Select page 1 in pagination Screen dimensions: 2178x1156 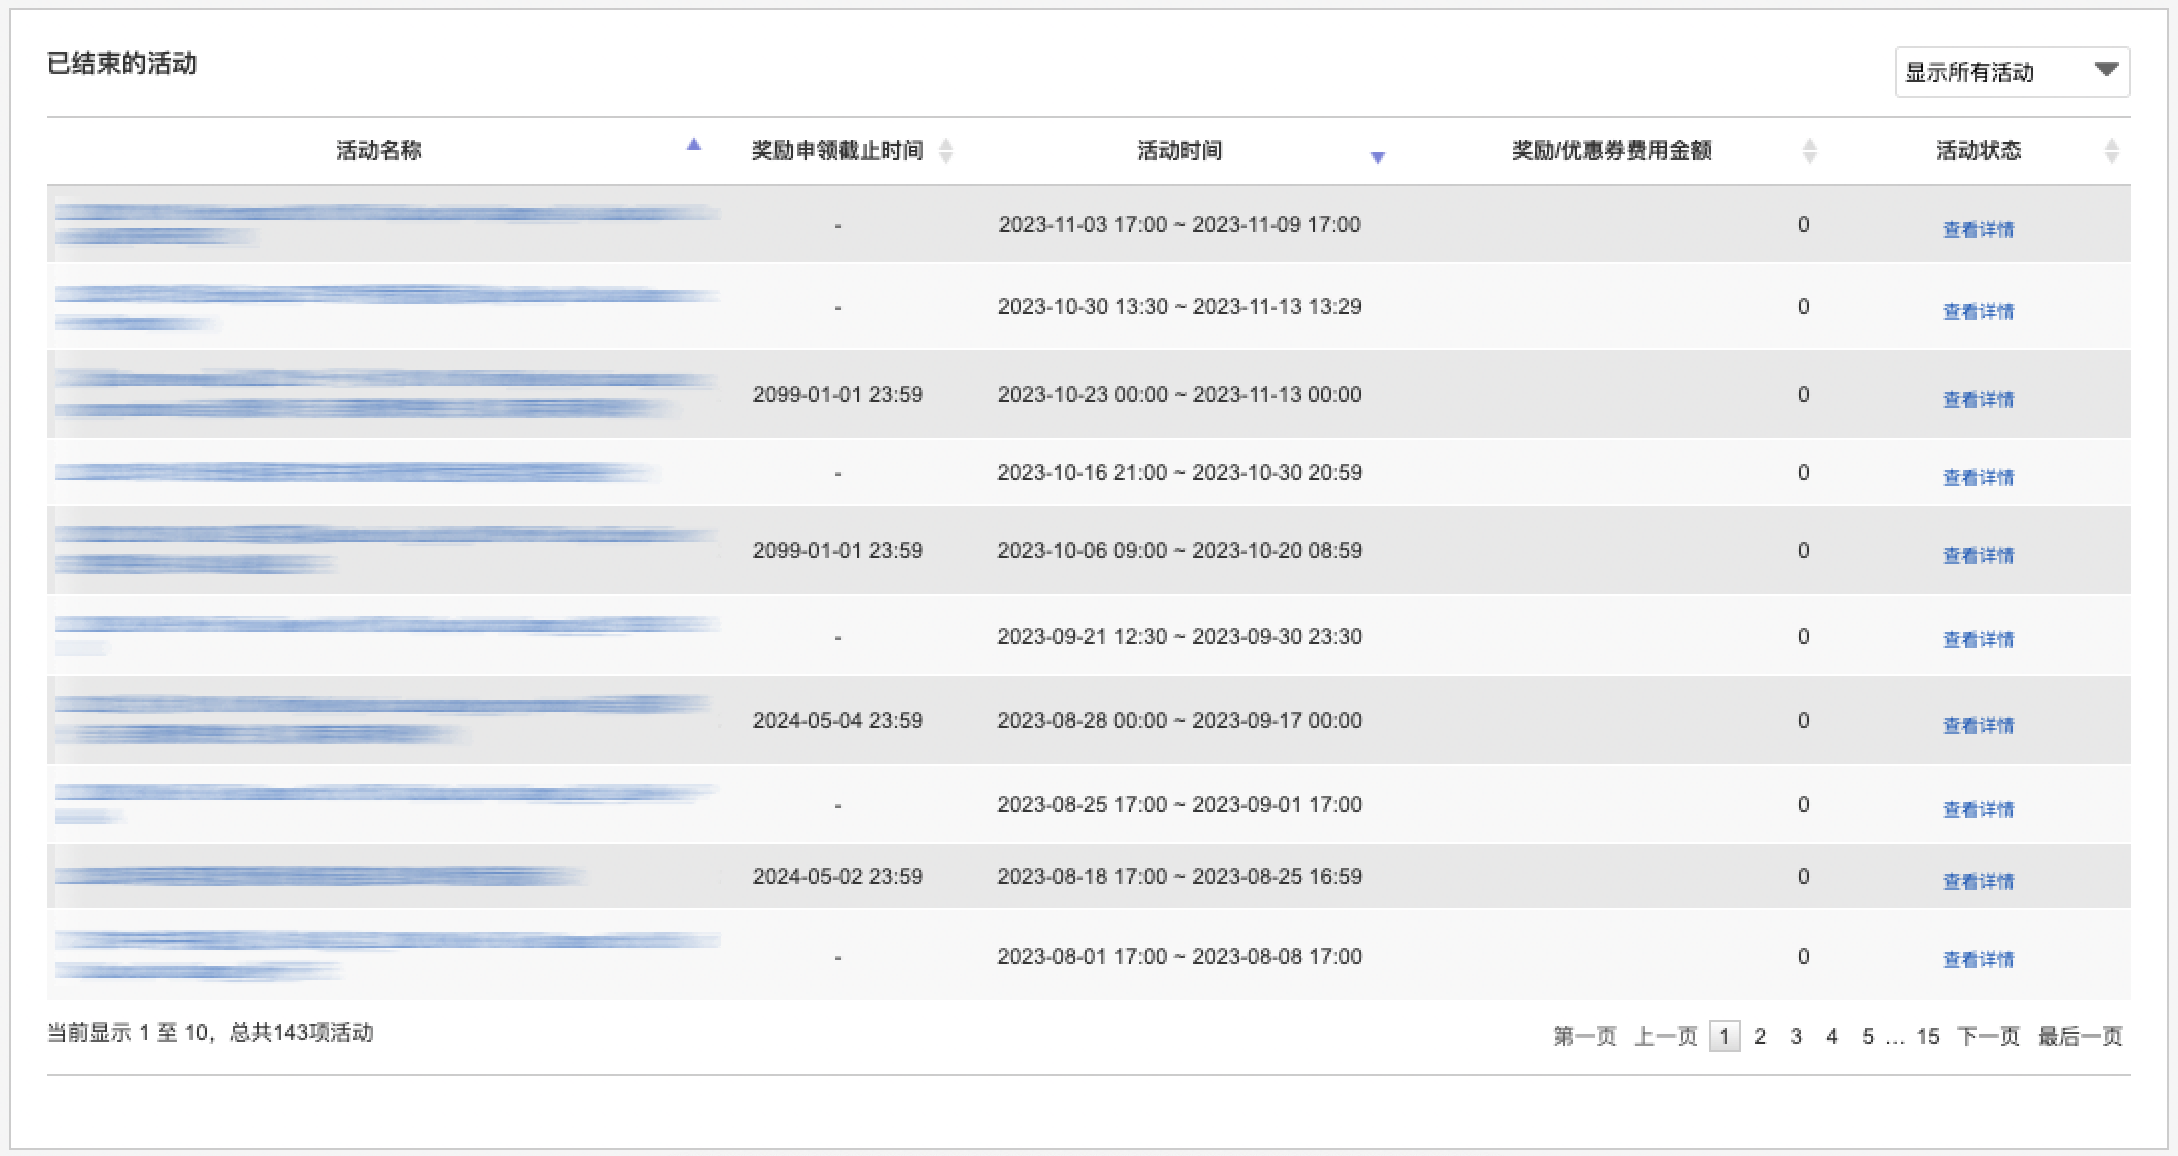click(1724, 1036)
